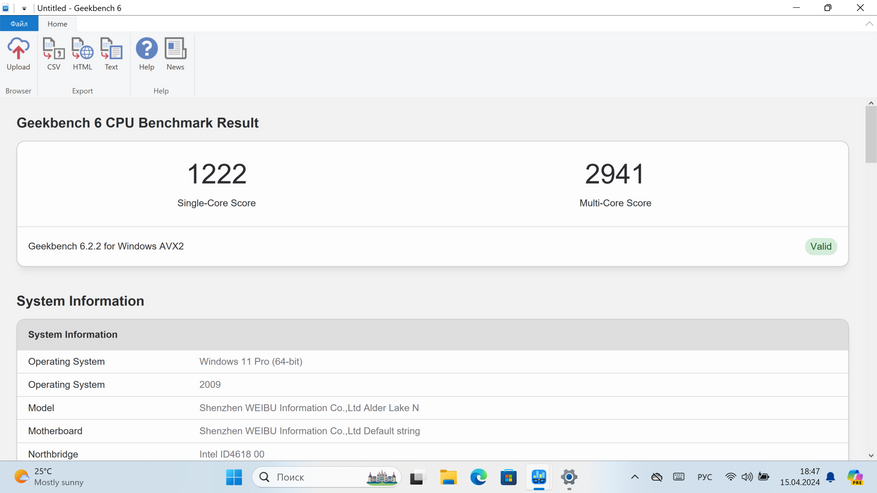The height and width of the screenshot is (493, 877).
Task: Click the Geekbench taskbar icon
Action: click(x=539, y=477)
